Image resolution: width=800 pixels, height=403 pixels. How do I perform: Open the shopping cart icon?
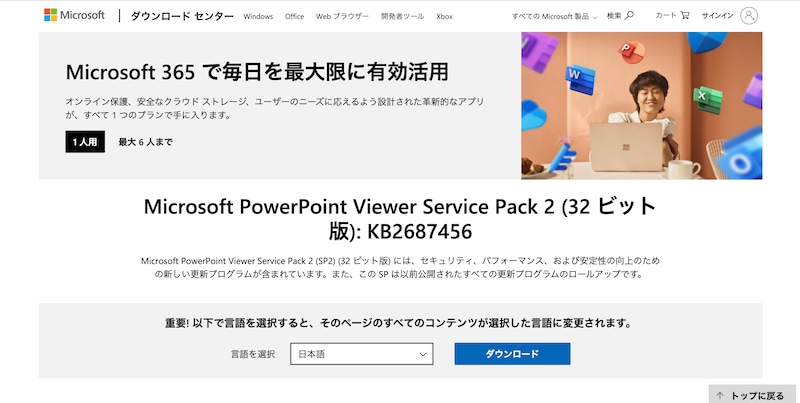tap(685, 15)
